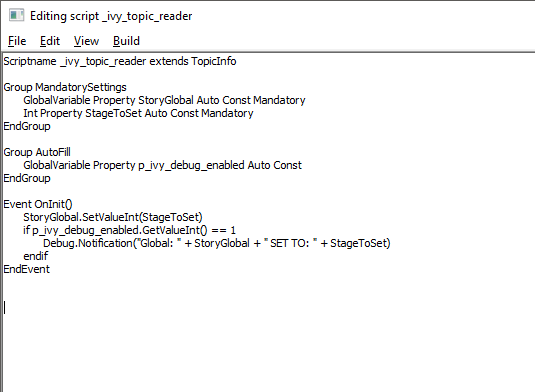Click the first EndGroup line
Viewport: 535px width, 392px height.
(27, 126)
